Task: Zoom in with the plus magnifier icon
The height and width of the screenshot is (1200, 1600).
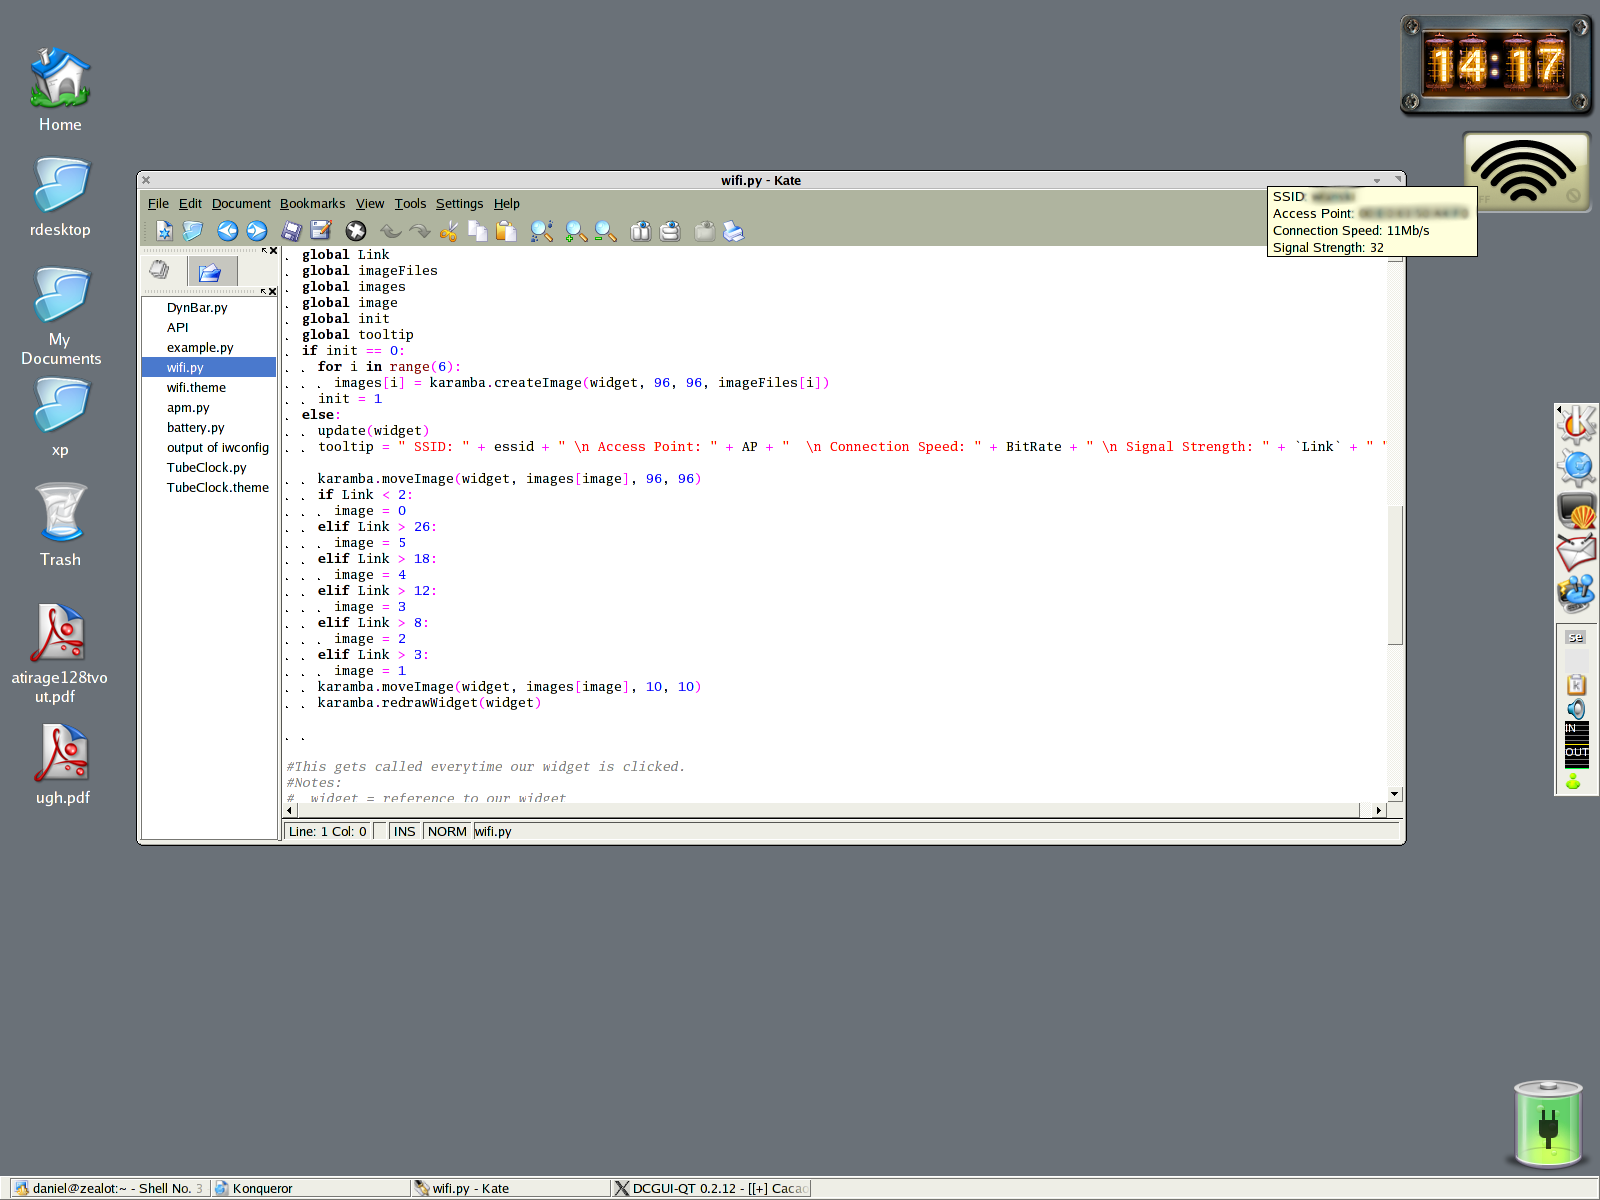Action: 576,231
